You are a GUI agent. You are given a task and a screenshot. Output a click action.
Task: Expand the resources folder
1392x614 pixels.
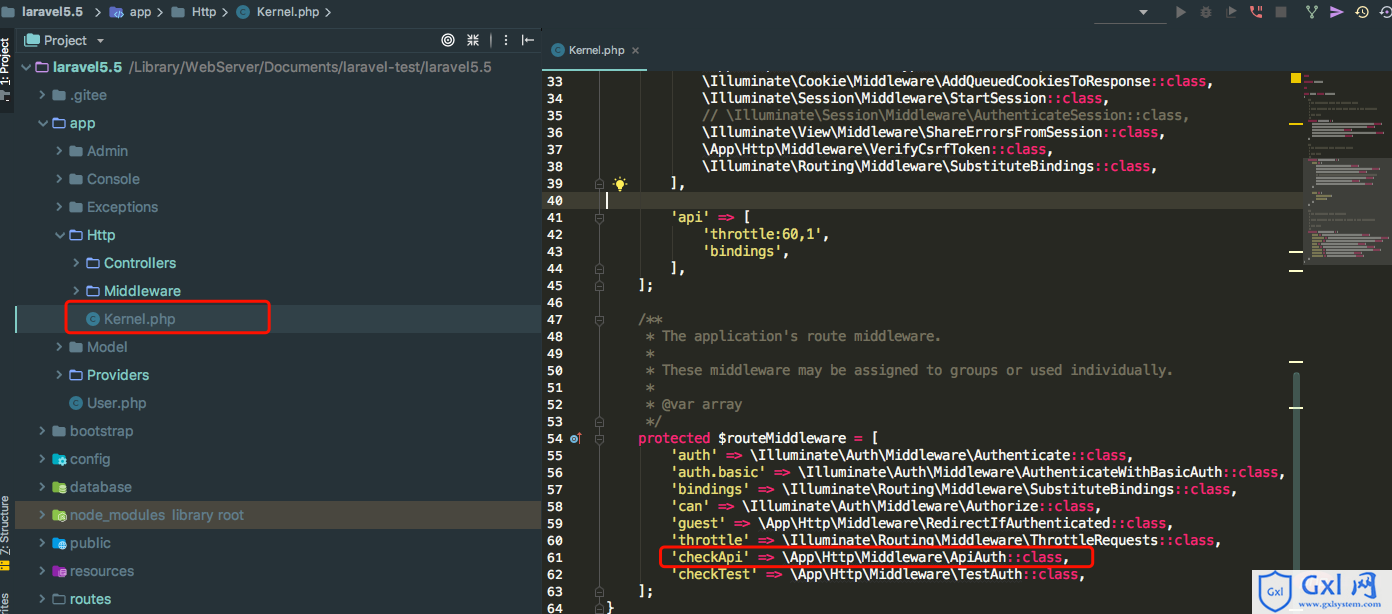[x=42, y=571]
